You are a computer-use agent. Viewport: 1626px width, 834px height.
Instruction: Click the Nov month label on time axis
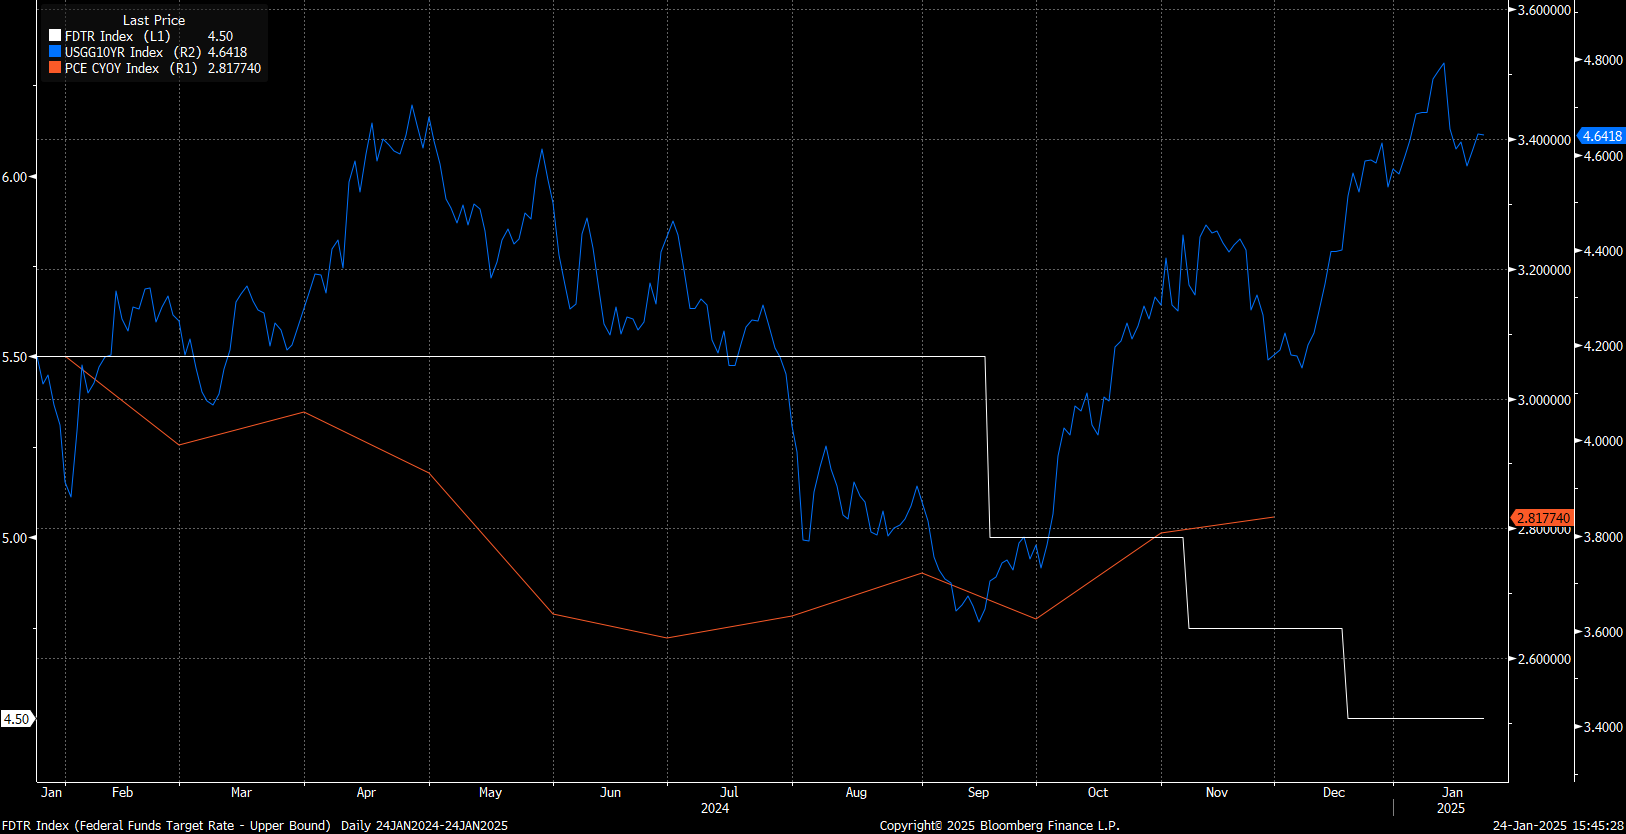pyautogui.click(x=1216, y=792)
